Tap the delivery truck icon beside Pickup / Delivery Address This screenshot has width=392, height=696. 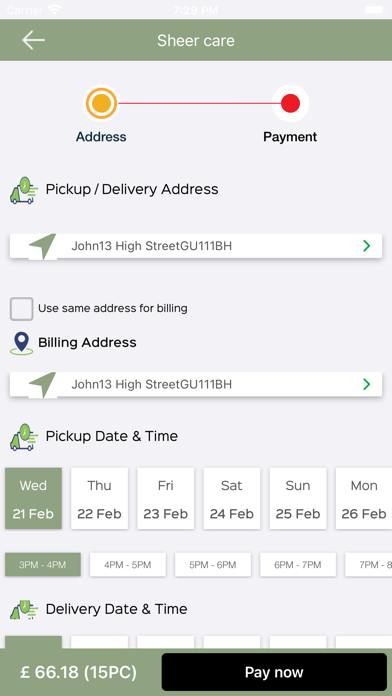click(24, 190)
